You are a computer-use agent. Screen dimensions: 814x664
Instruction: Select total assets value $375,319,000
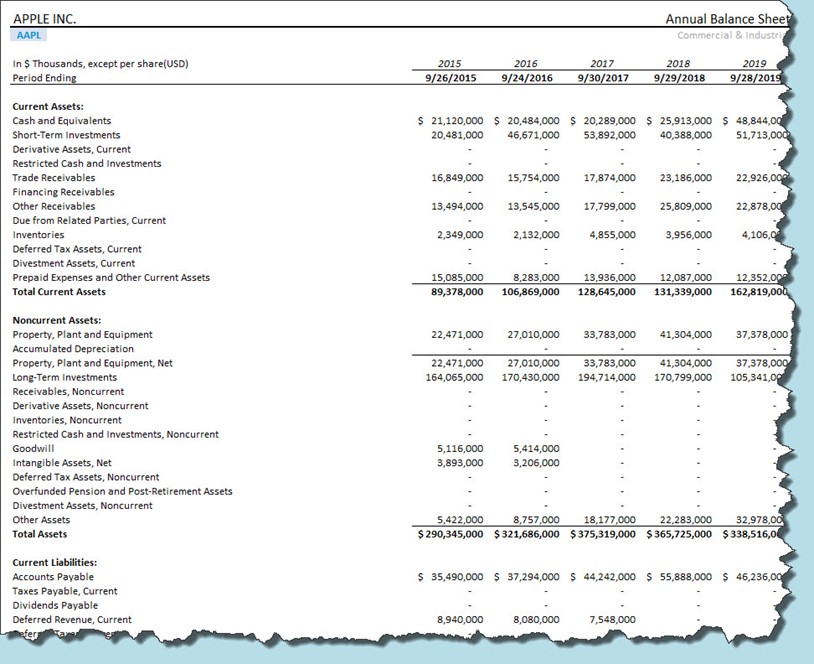(x=603, y=534)
